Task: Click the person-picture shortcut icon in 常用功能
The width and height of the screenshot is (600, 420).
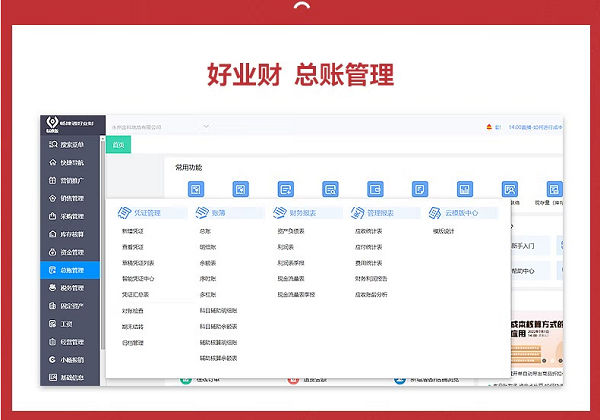Action: point(510,189)
